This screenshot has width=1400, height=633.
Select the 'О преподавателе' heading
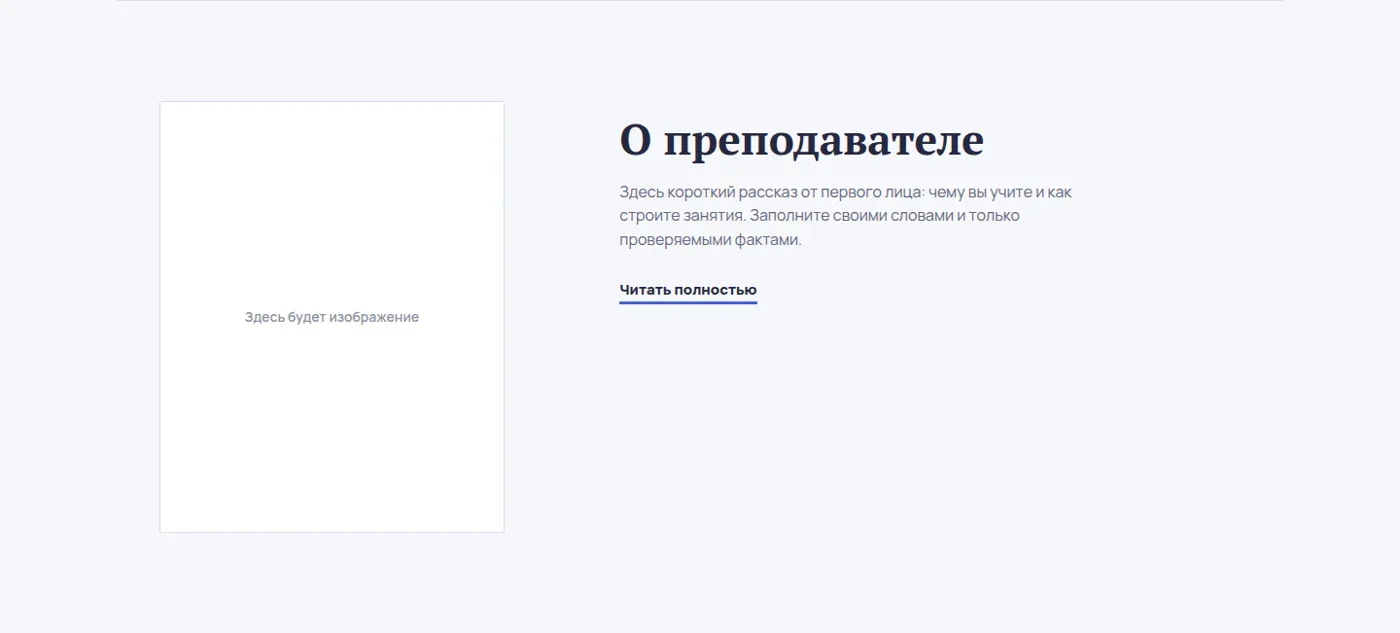(801, 141)
